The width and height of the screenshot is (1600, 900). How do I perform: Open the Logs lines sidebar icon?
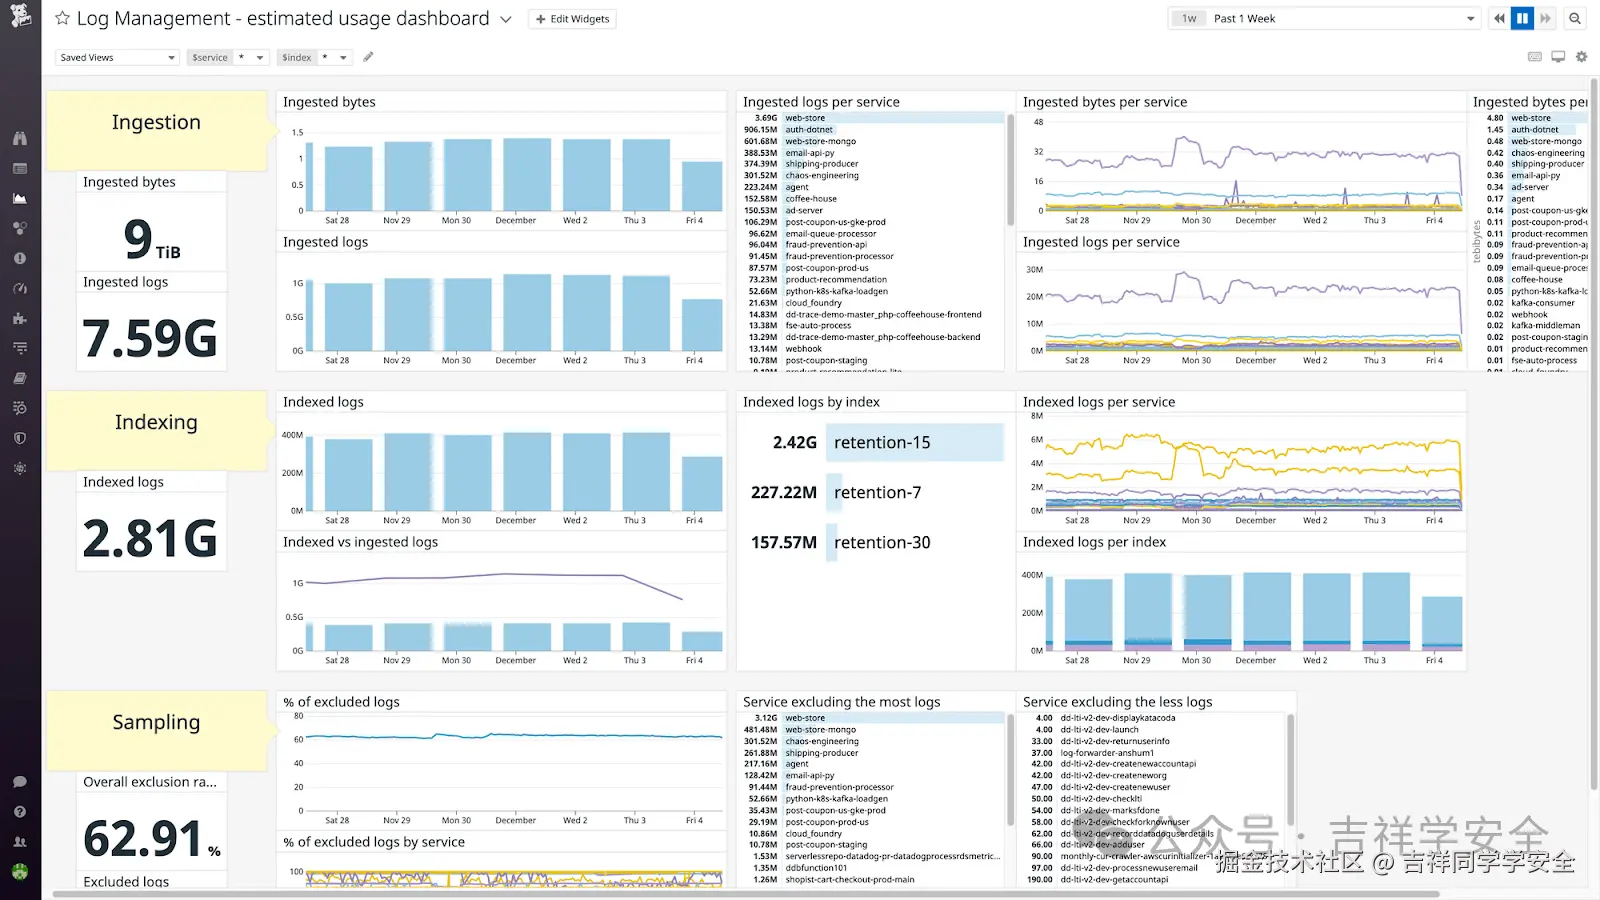point(20,348)
